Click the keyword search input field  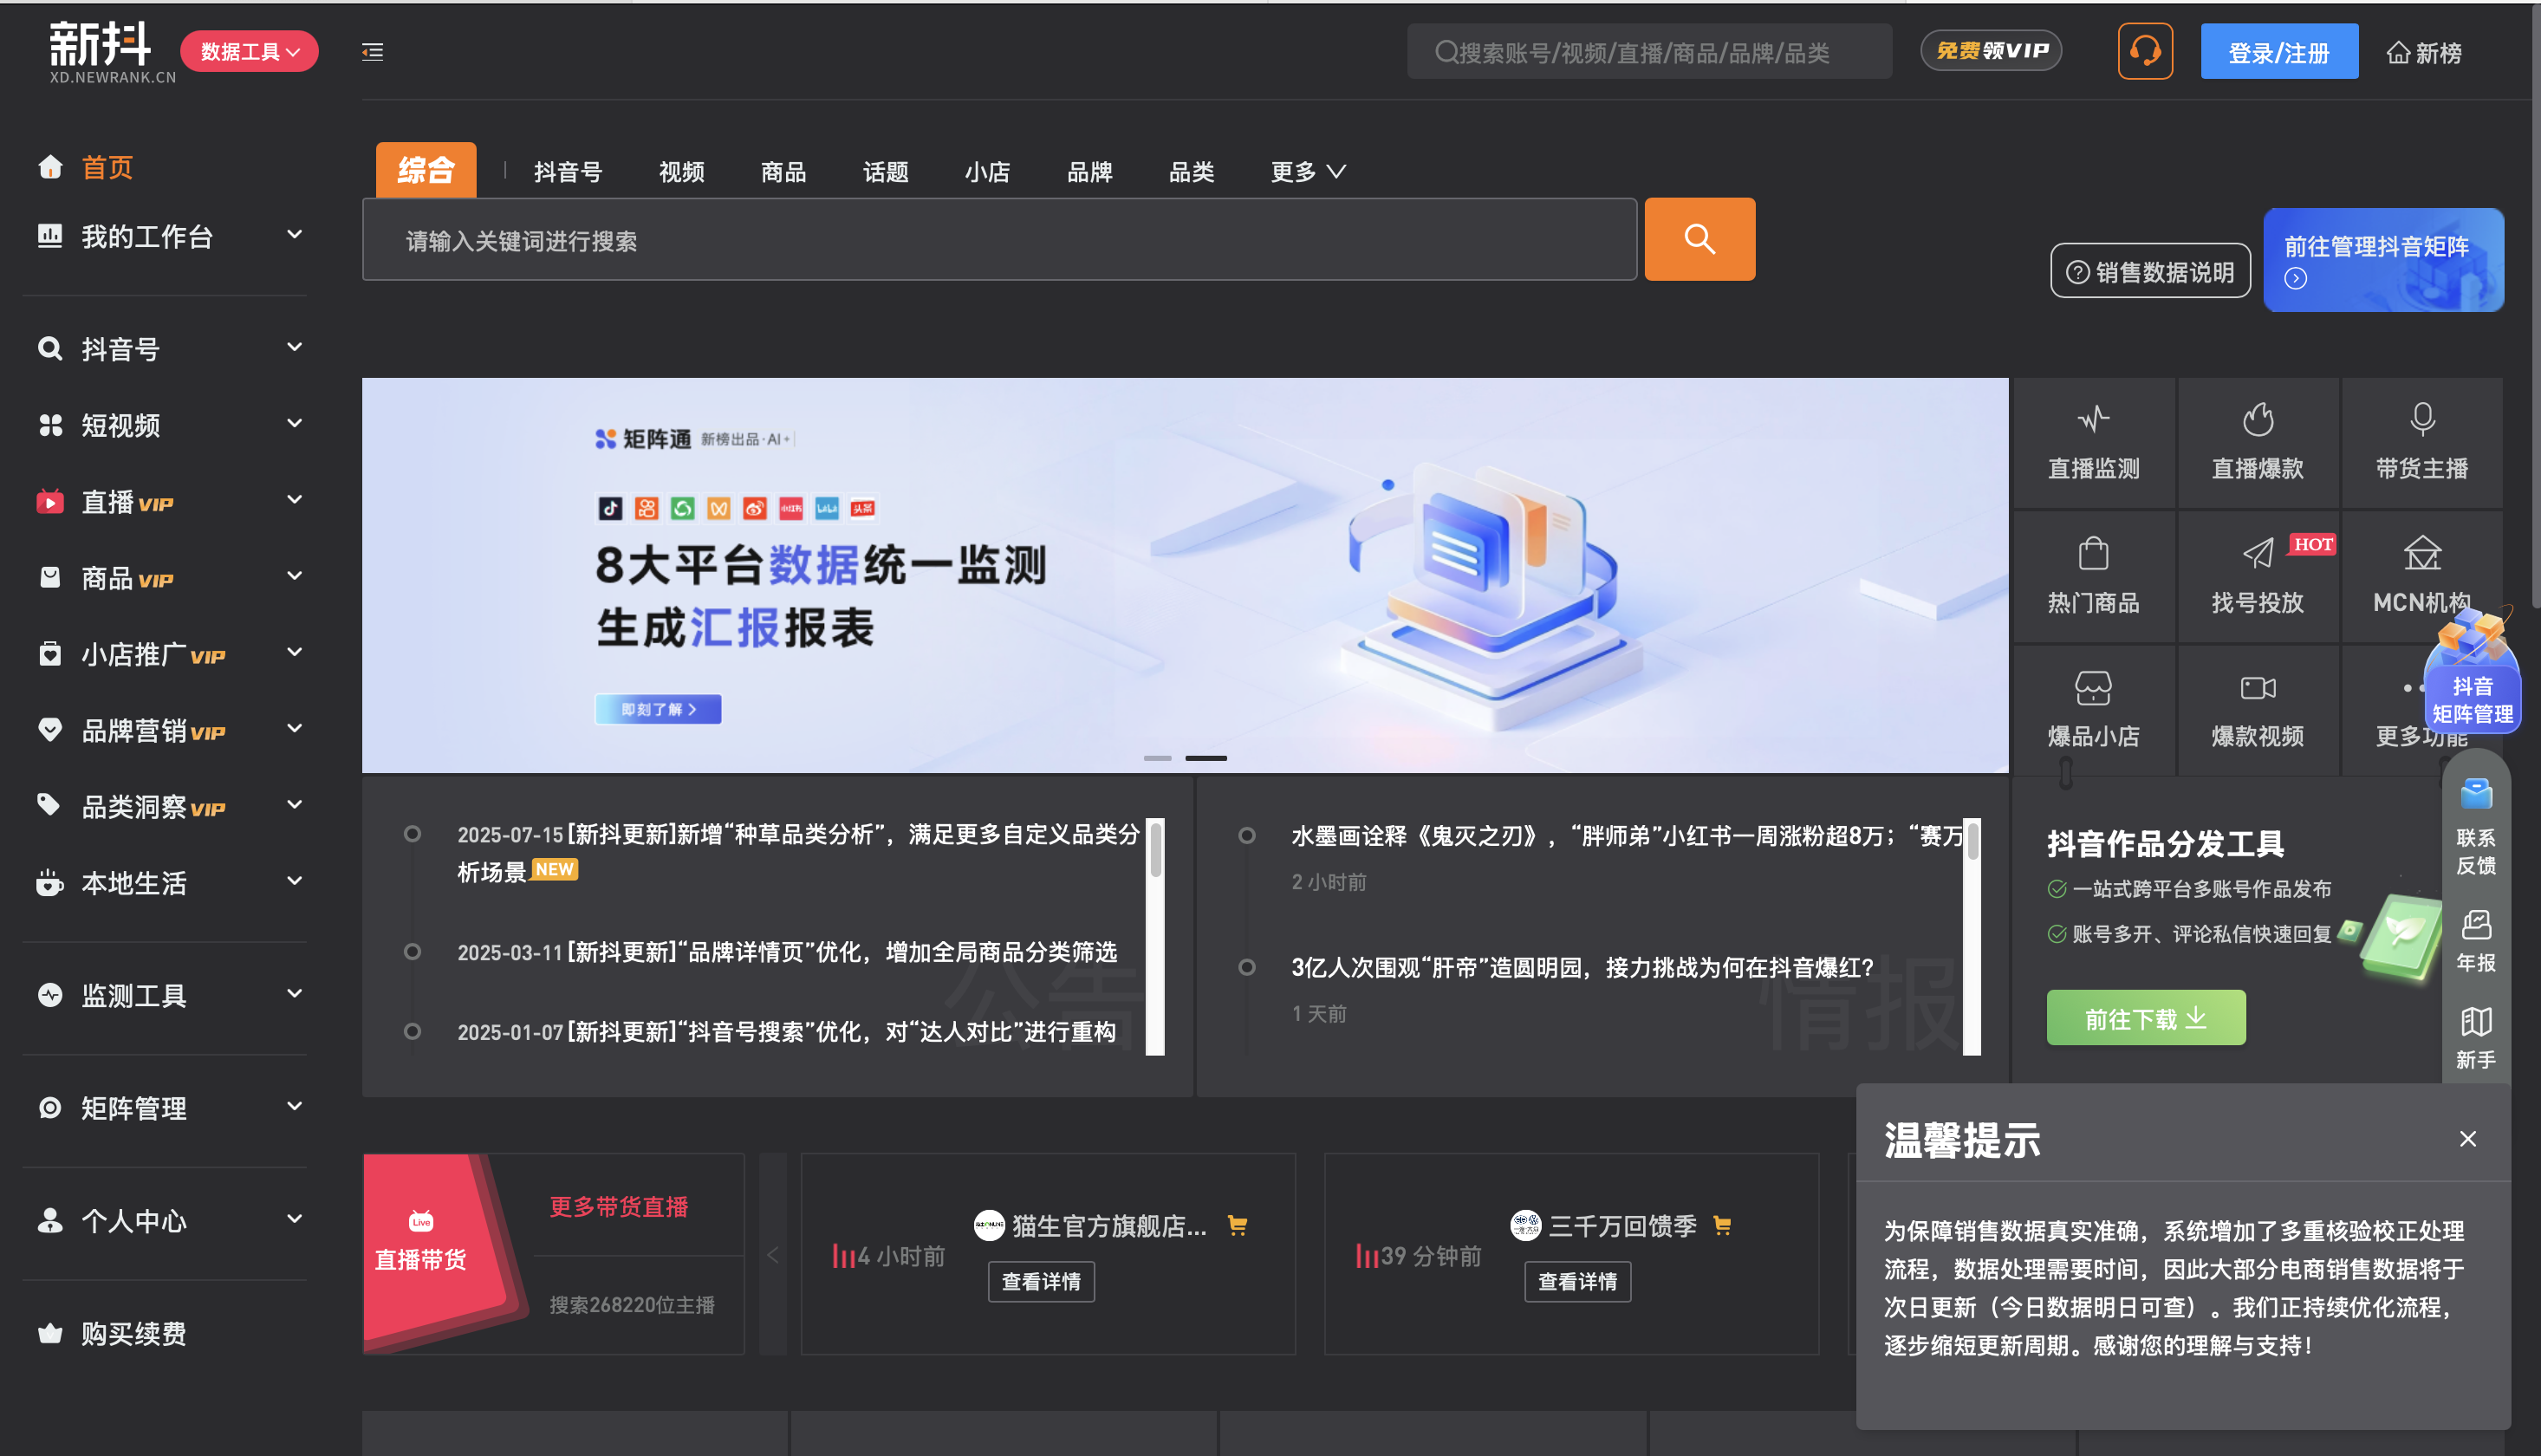click(999, 239)
